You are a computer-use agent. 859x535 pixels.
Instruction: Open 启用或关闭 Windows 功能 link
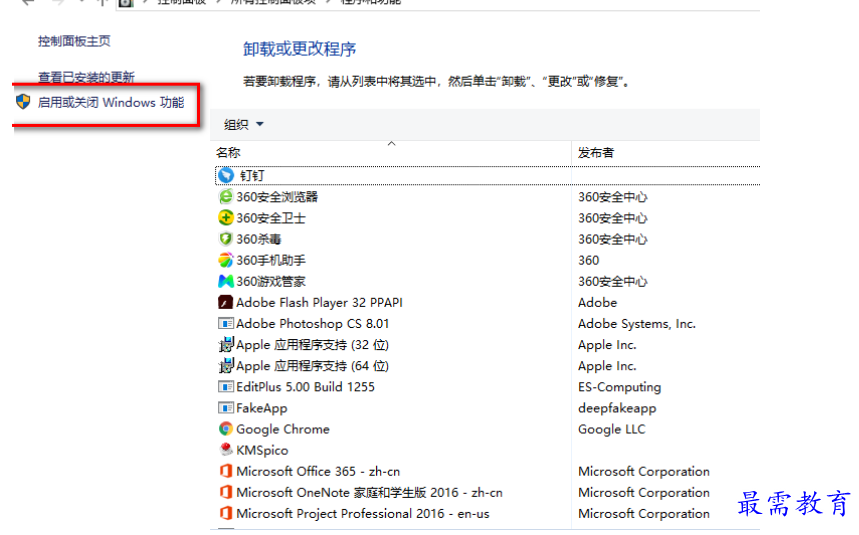[111, 102]
